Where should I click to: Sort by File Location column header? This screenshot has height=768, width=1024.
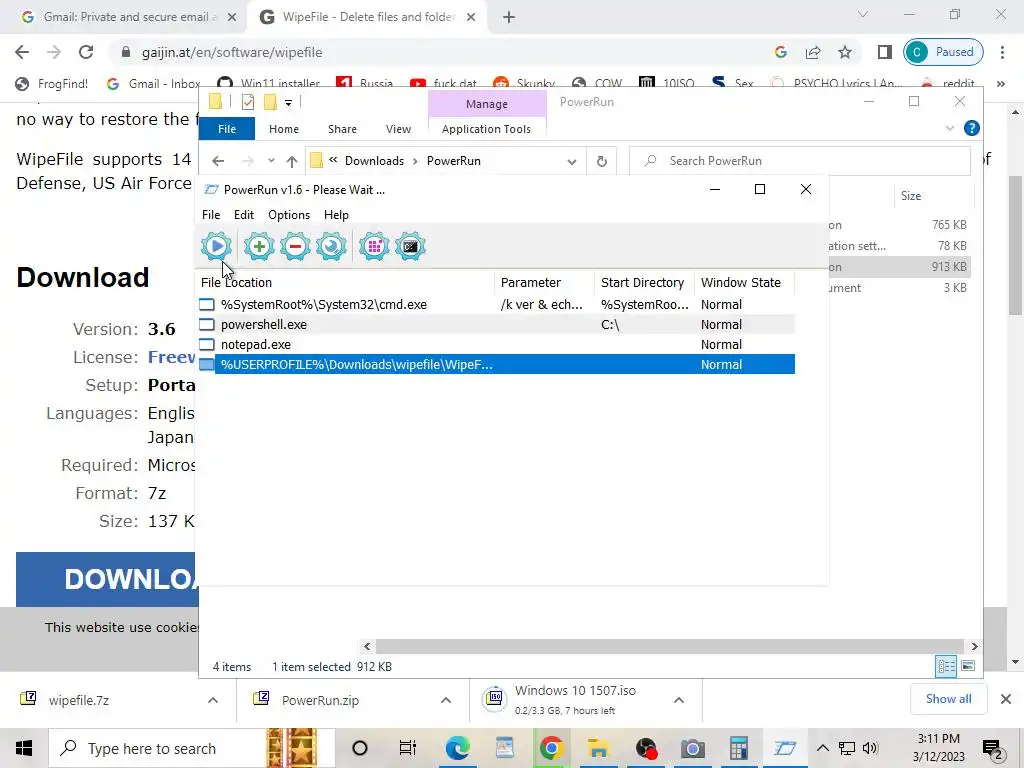coord(346,283)
